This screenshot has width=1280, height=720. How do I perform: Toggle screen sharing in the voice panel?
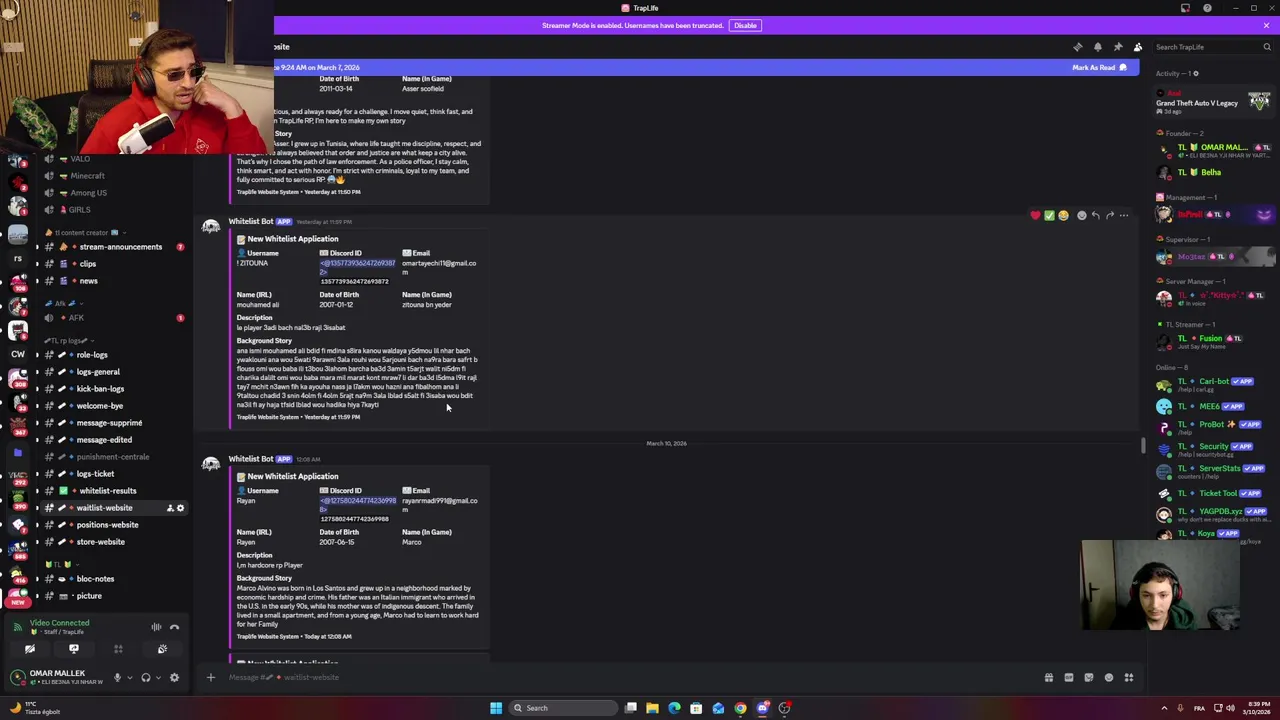74,649
